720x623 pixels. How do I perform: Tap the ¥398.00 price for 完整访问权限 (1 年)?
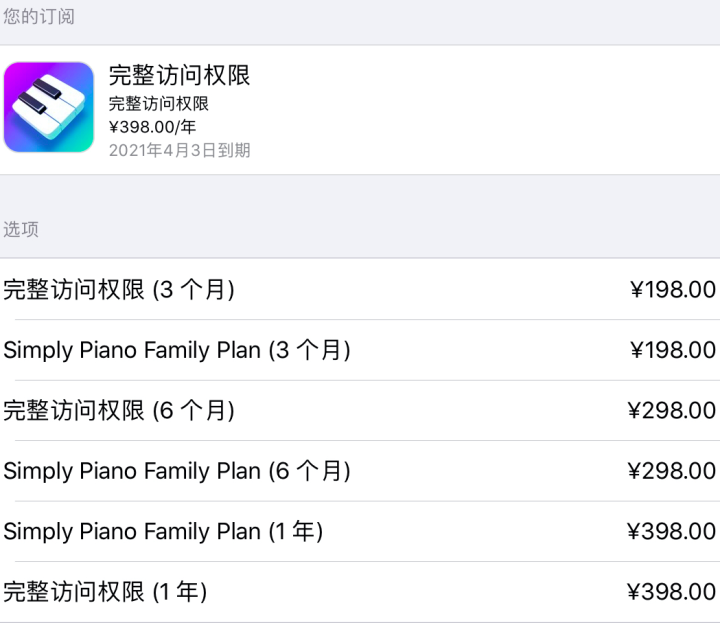pyautogui.click(x=673, y=592)
